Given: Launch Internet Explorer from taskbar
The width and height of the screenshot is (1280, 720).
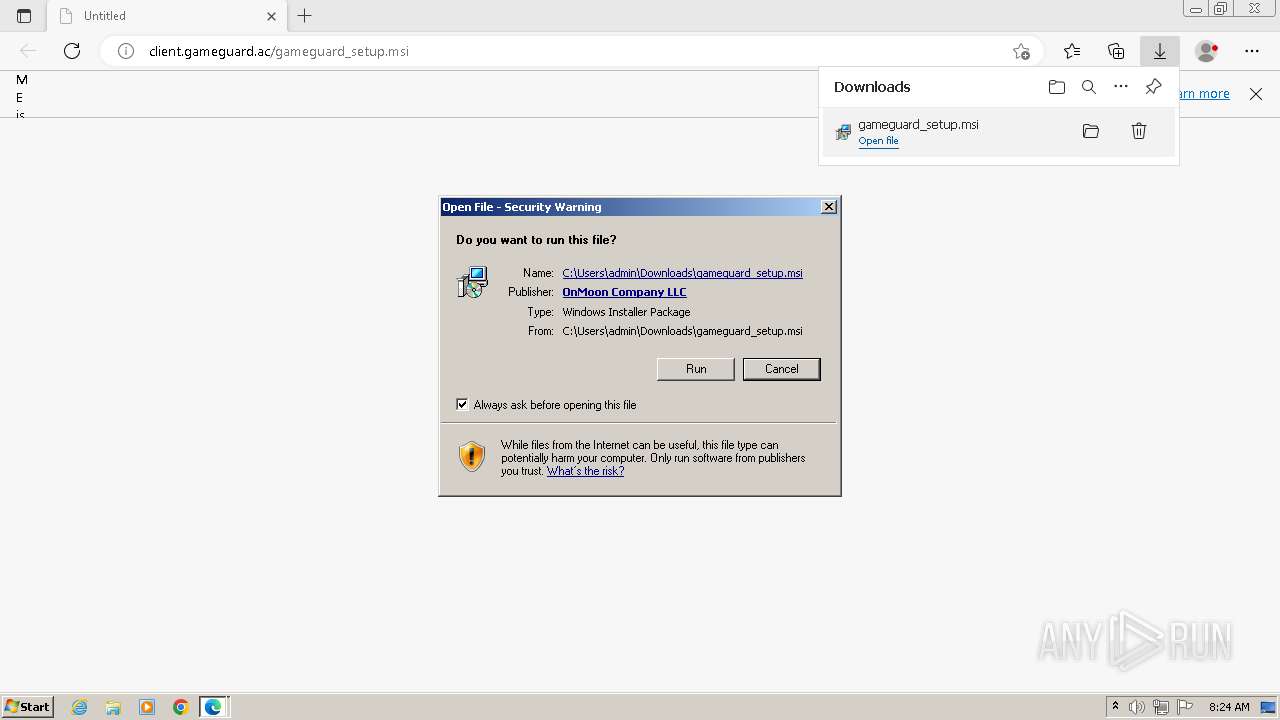Looking at the screenshot, I should 79,707.
